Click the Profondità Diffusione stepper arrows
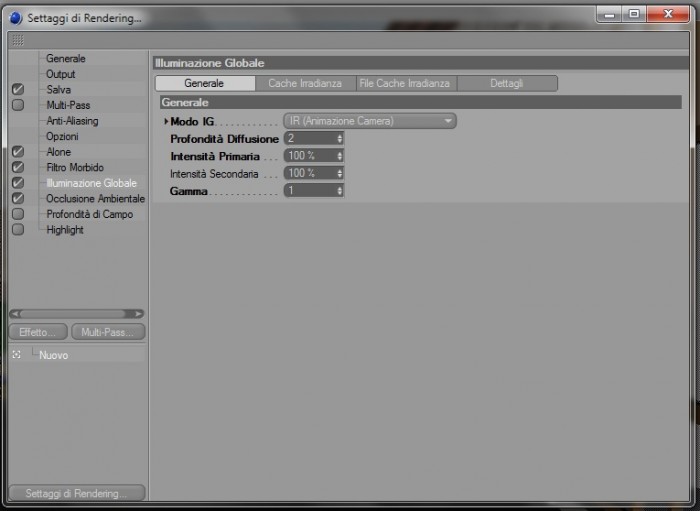Screen dimensions: 700x511 point(340,138)
